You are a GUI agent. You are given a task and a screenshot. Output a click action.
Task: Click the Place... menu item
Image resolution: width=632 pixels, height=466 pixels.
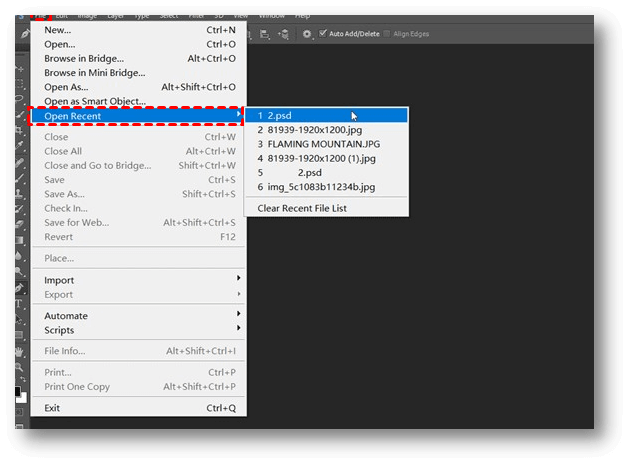pos(139,258)
